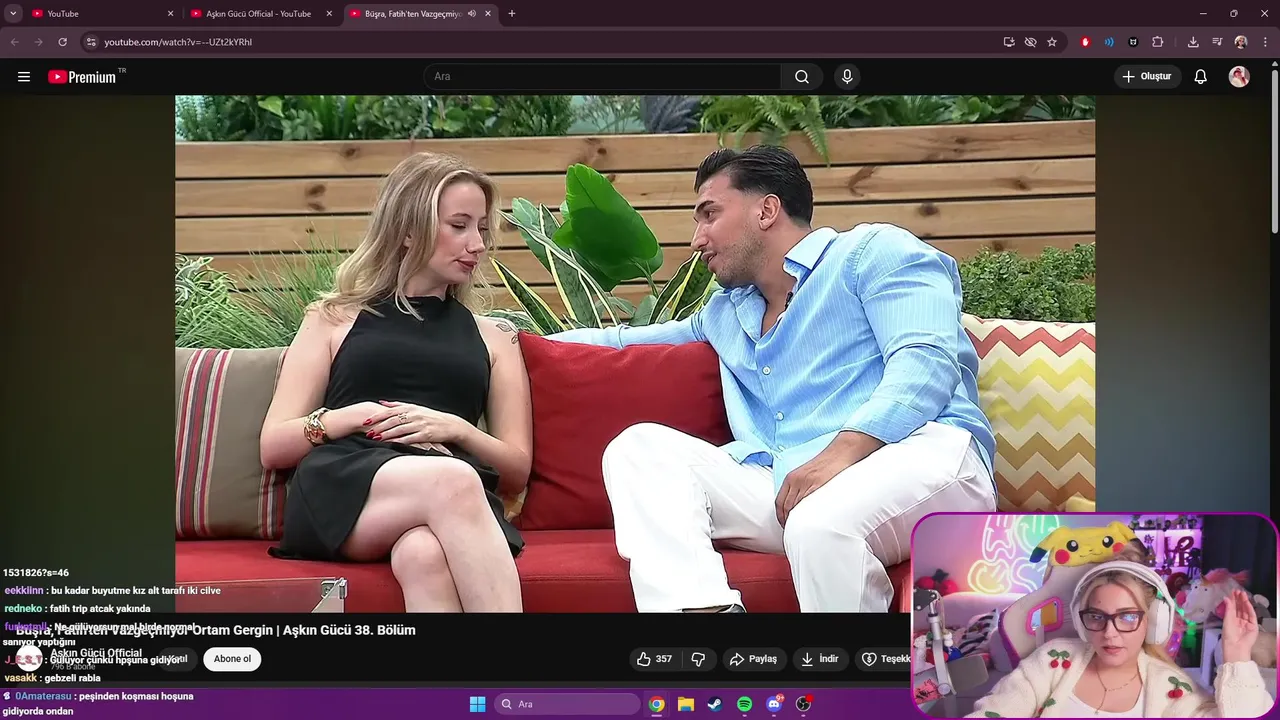The width and height of the screenshot is (1280, 720).
Task: Download the video with İndir button
Action: [820, 659]
